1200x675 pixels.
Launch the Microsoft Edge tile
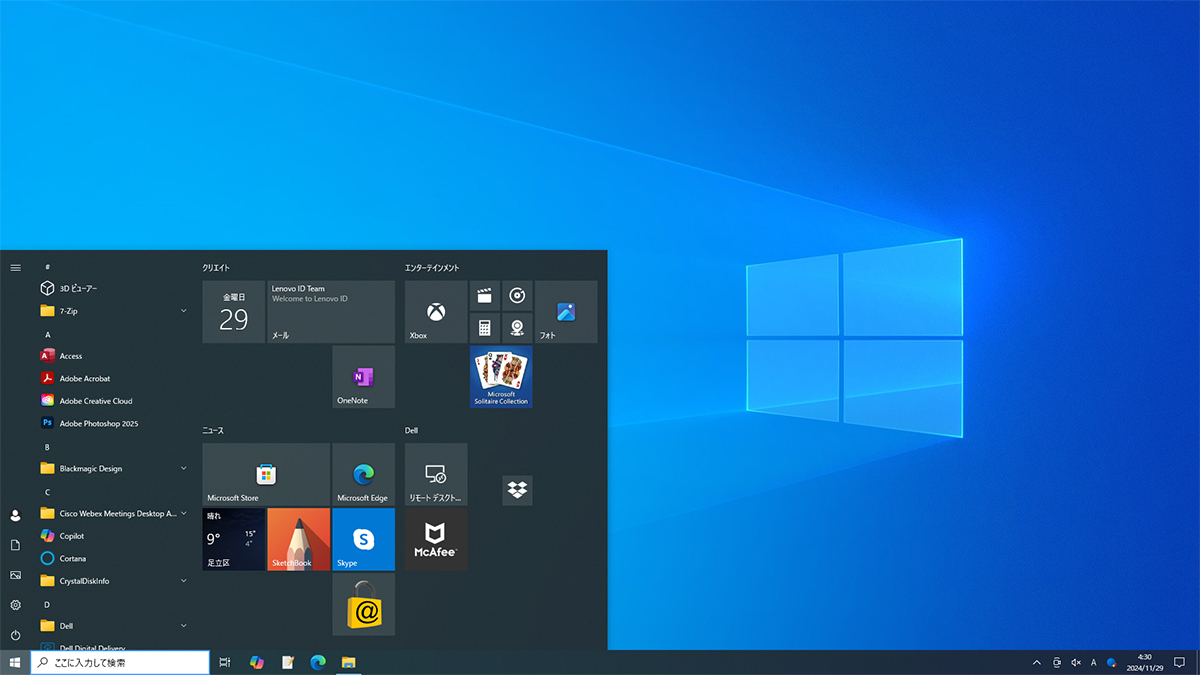363,474
